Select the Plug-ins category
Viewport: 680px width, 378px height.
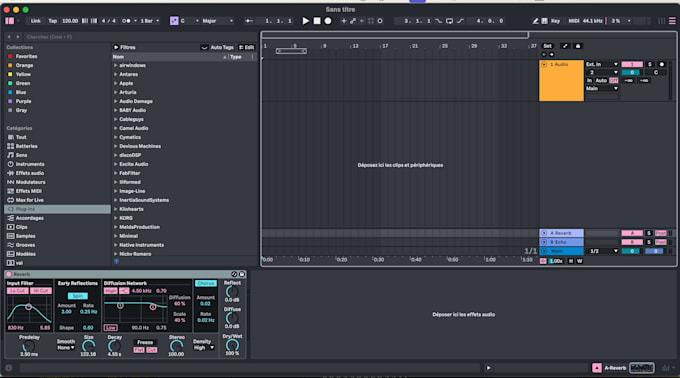(57, 209)
